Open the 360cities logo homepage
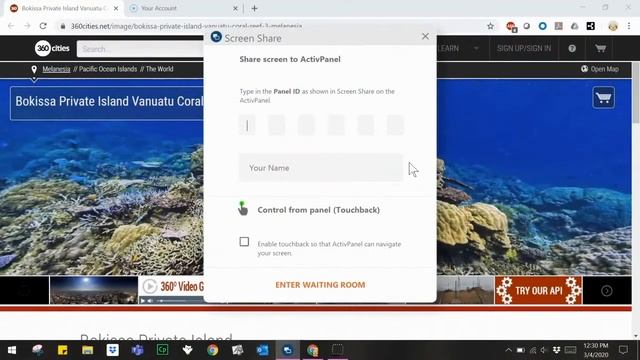The width and height of the screenshot is (640, 360). tap(52, 48)
